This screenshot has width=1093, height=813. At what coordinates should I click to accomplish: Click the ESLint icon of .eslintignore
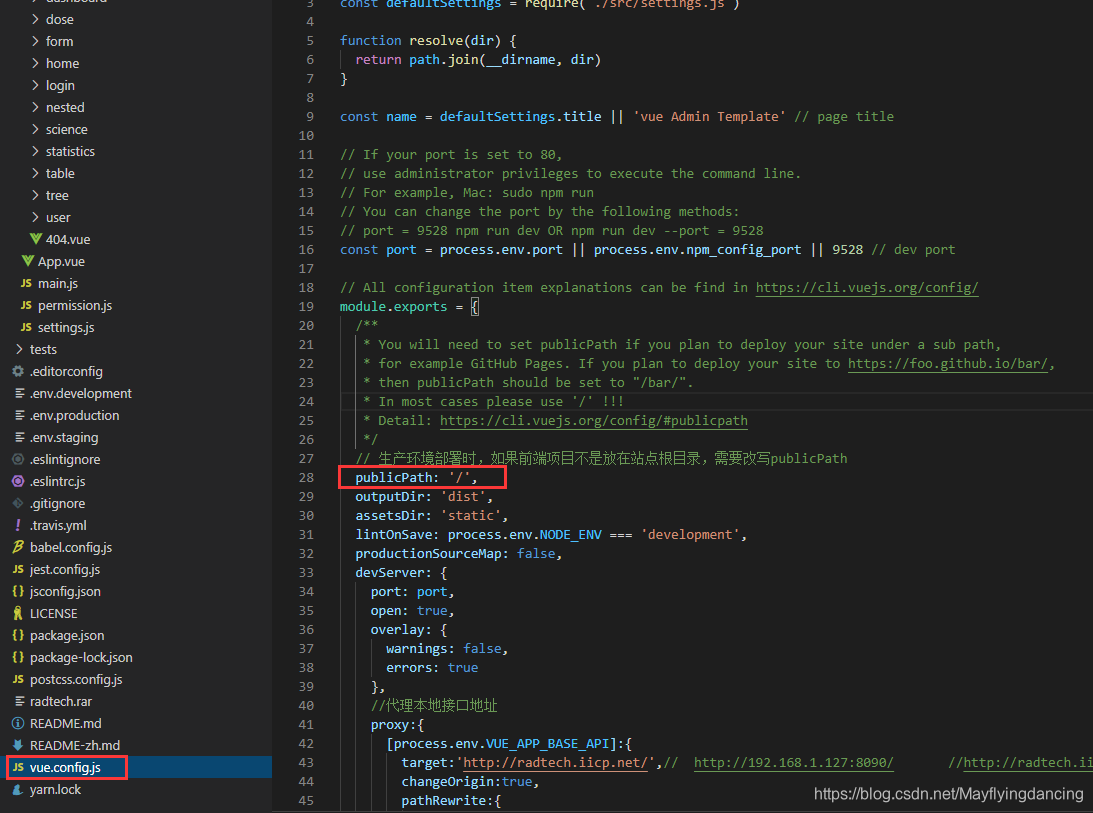tap(18, 459)
